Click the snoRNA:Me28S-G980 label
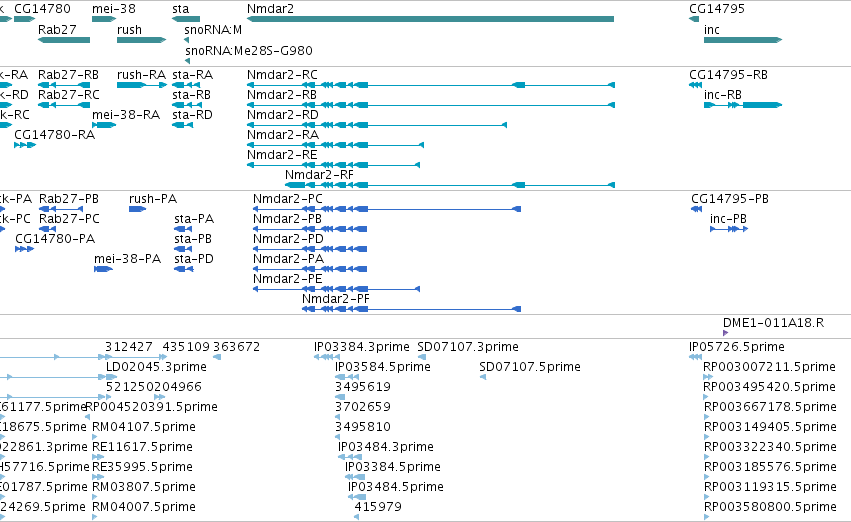The height and width of the screenshot is (522, 851). (249, 50)
